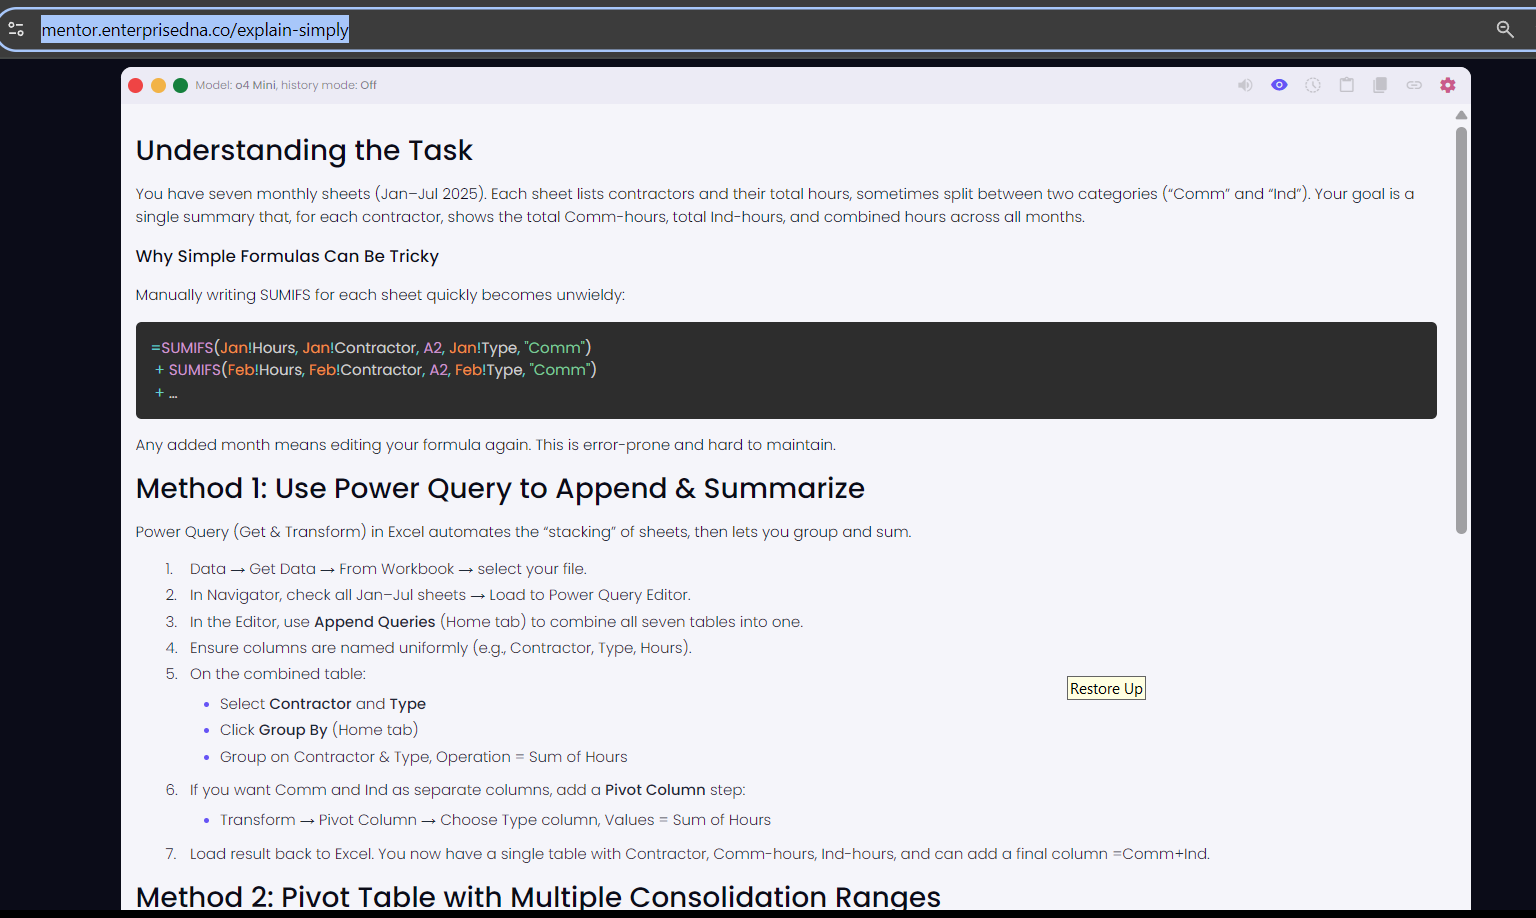Duplicate content using the copy pages icon
Screen dimensions: 1536x918
[1381, 85]
